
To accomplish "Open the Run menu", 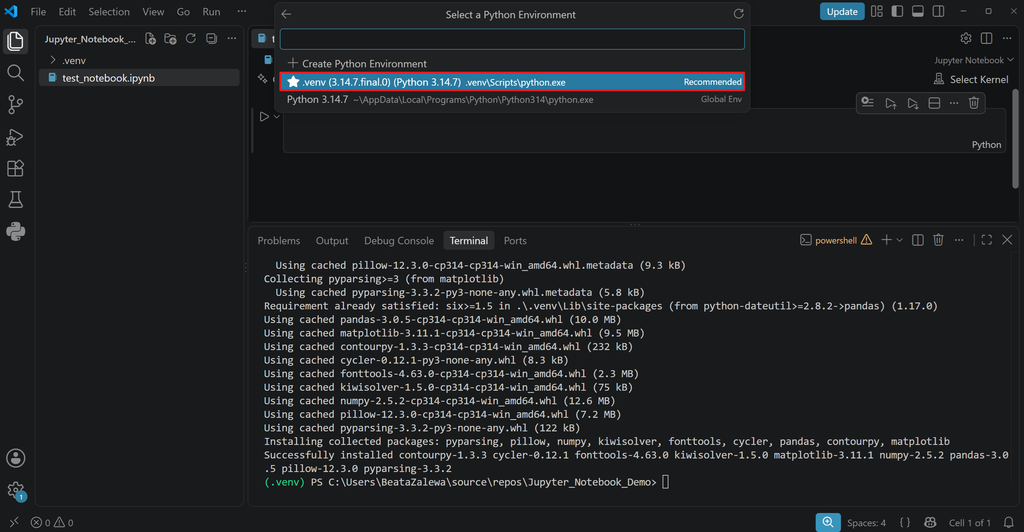I will (211, 11).
